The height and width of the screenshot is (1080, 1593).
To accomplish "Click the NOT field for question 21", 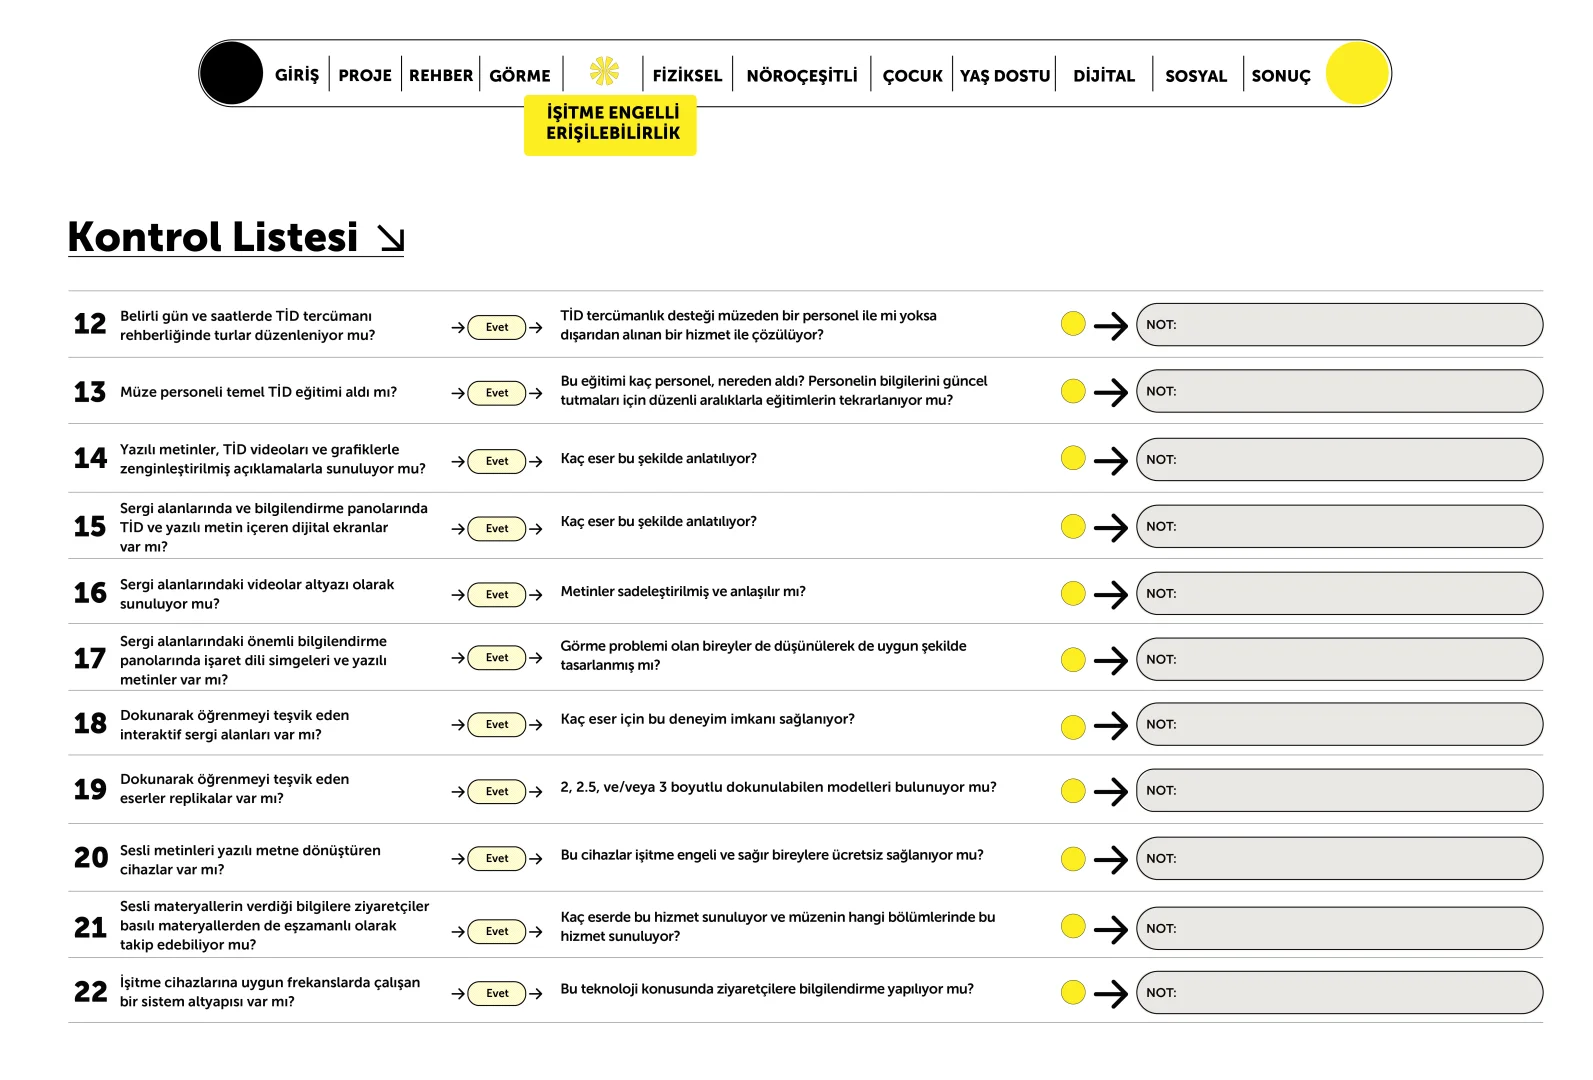I will tap(1339, 928).
